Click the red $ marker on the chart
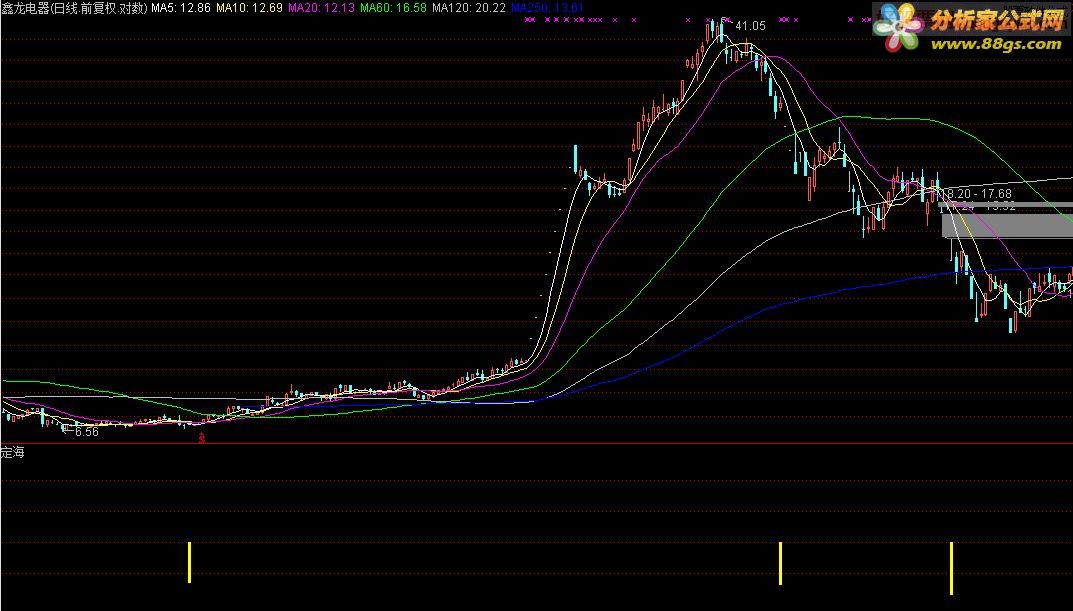The width and height of the screenshot is (1073, 611). click(201, 438)
